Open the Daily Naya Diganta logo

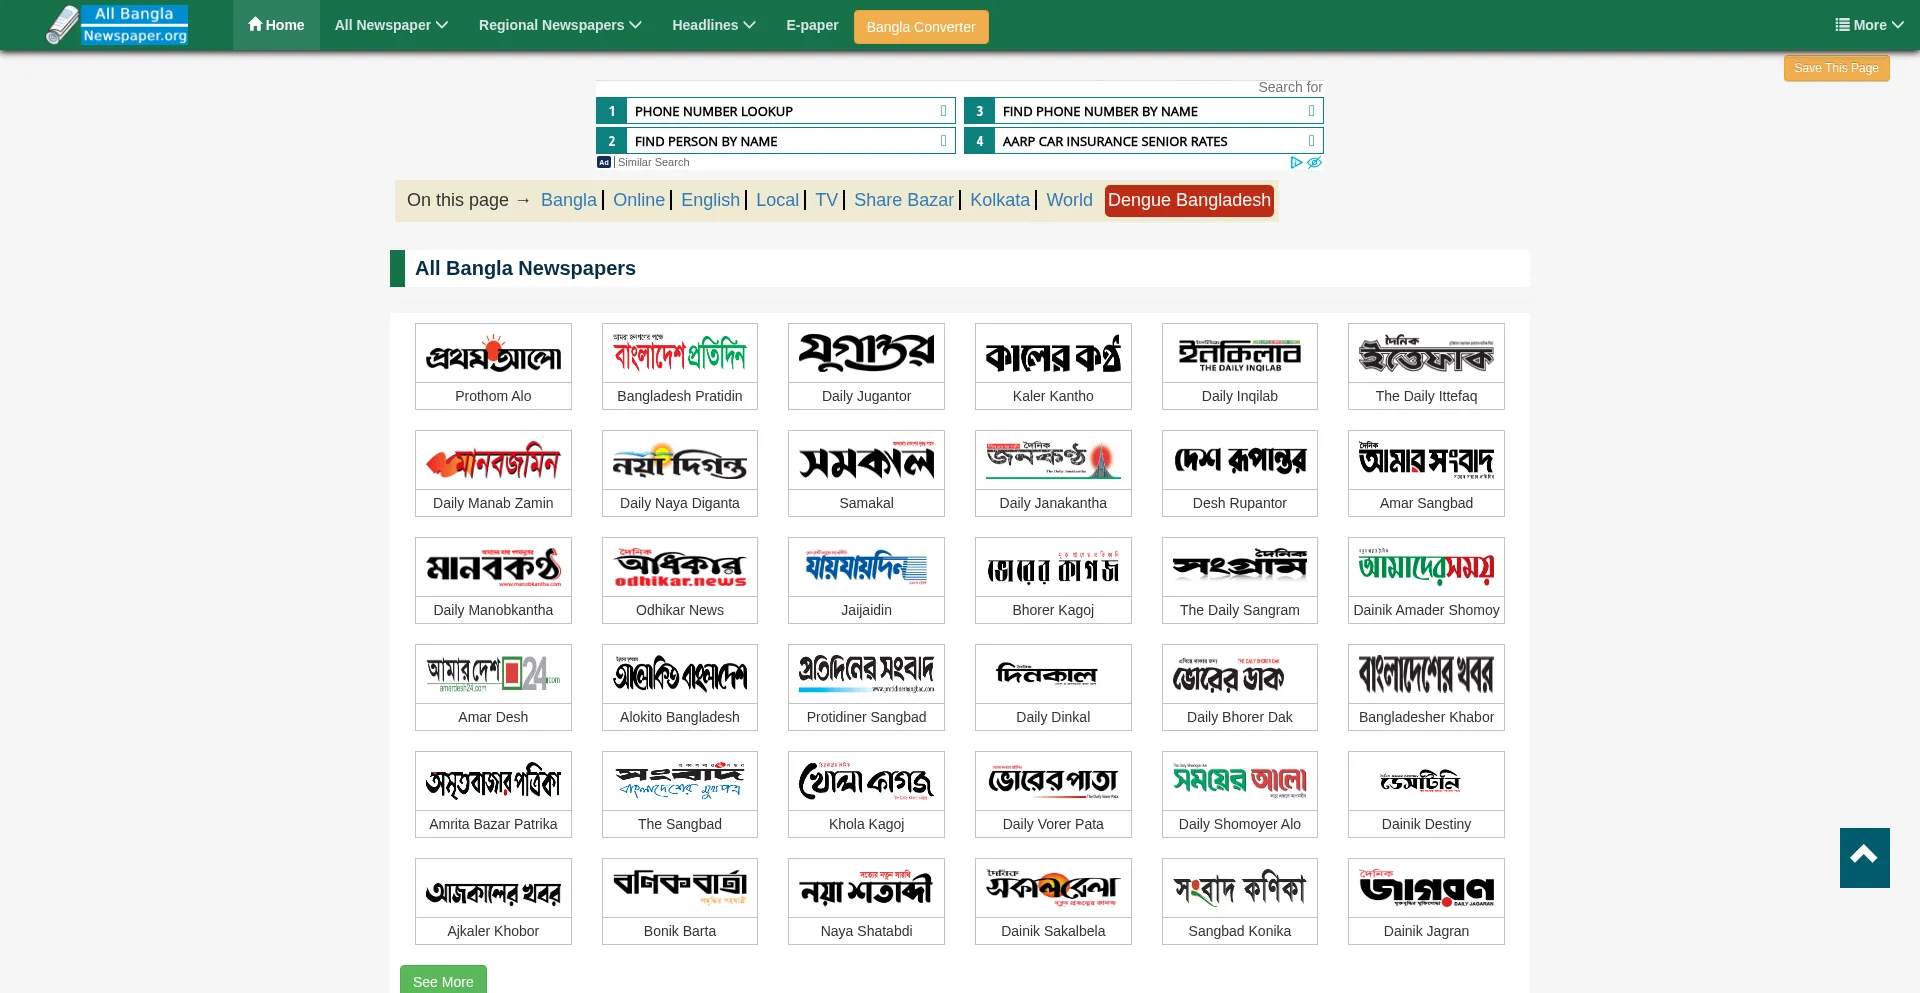click(x=680, y=460)
